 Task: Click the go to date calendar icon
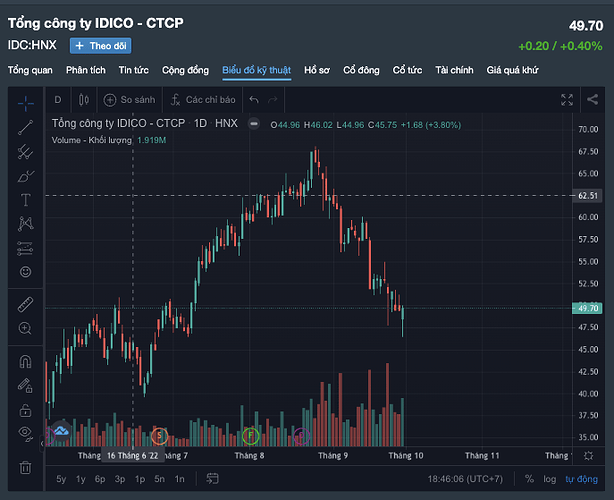tap(213, 478)
